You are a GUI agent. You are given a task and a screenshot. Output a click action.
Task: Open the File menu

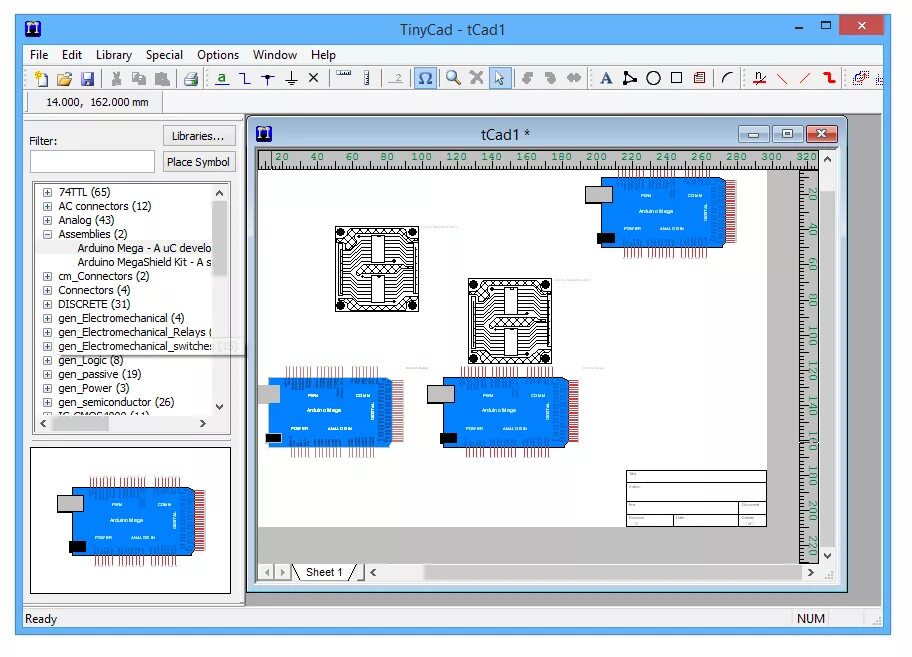[x=39, y=55]
